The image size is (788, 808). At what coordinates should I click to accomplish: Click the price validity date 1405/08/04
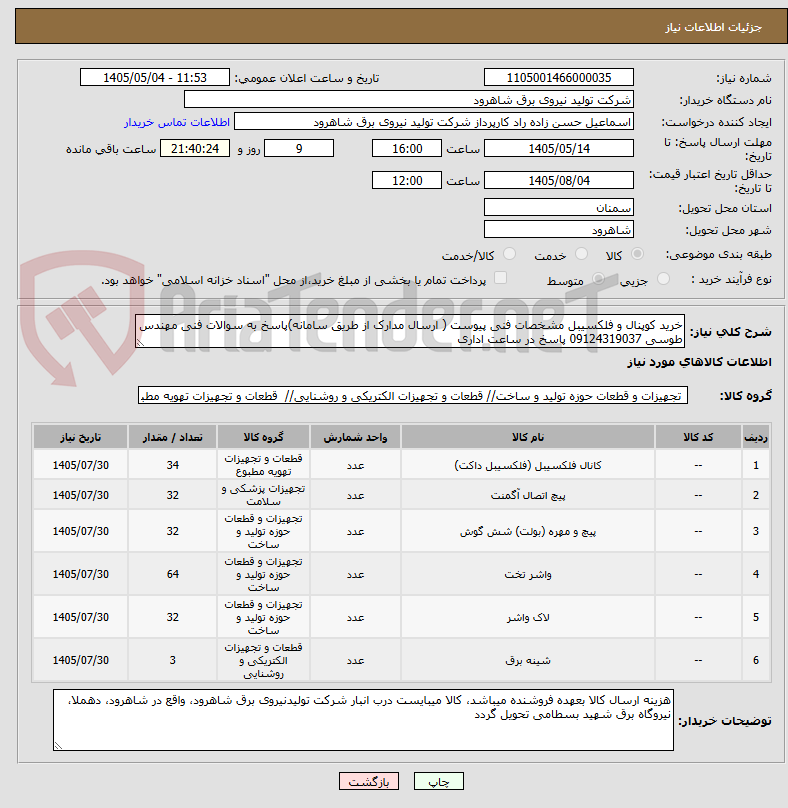(x=559, y=180)
